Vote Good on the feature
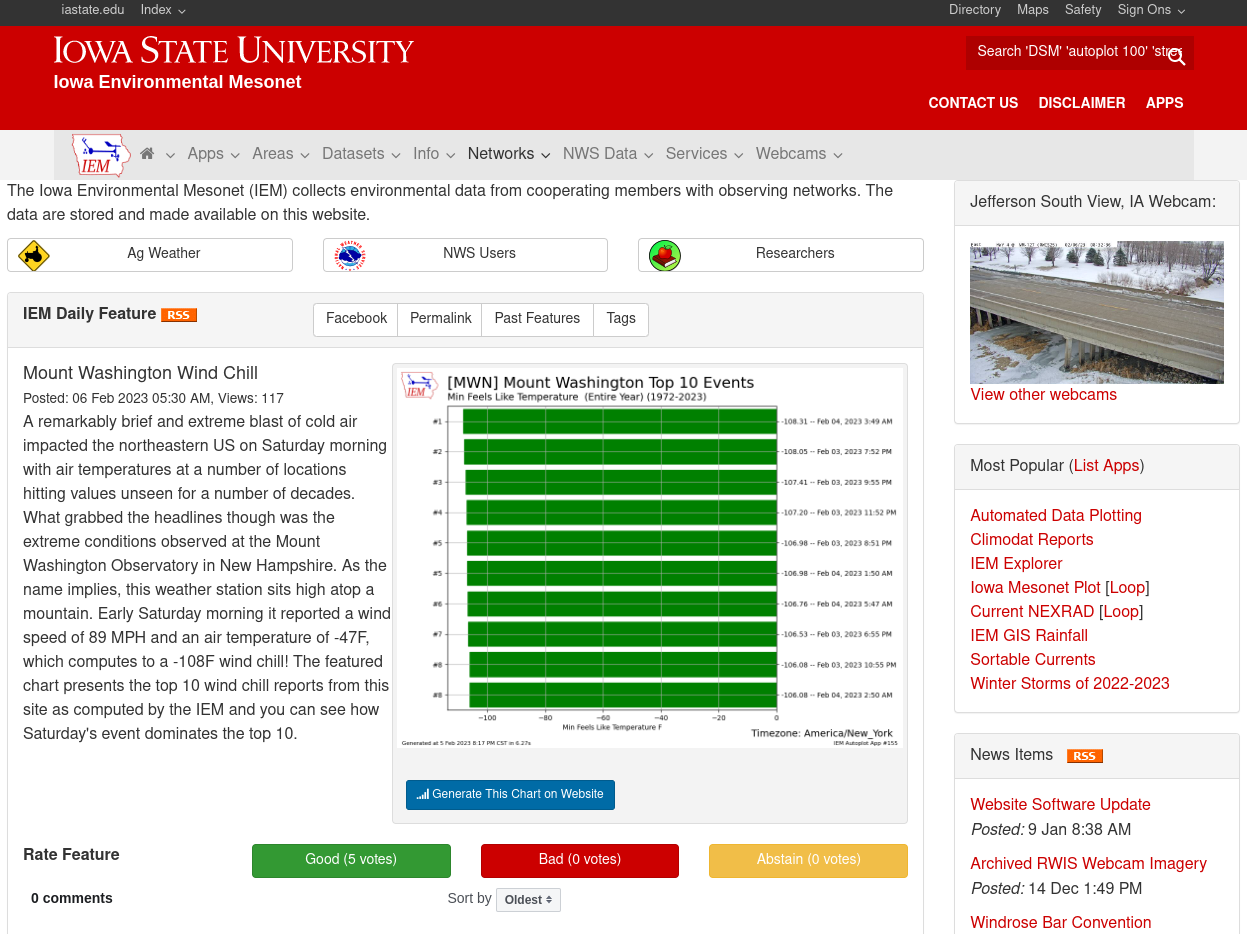 click(351, 861)
